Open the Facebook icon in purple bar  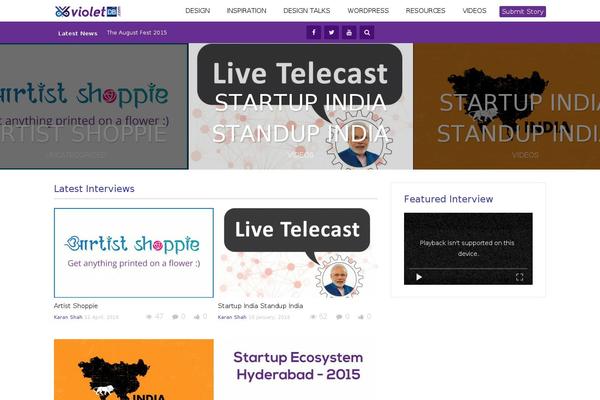313,33
